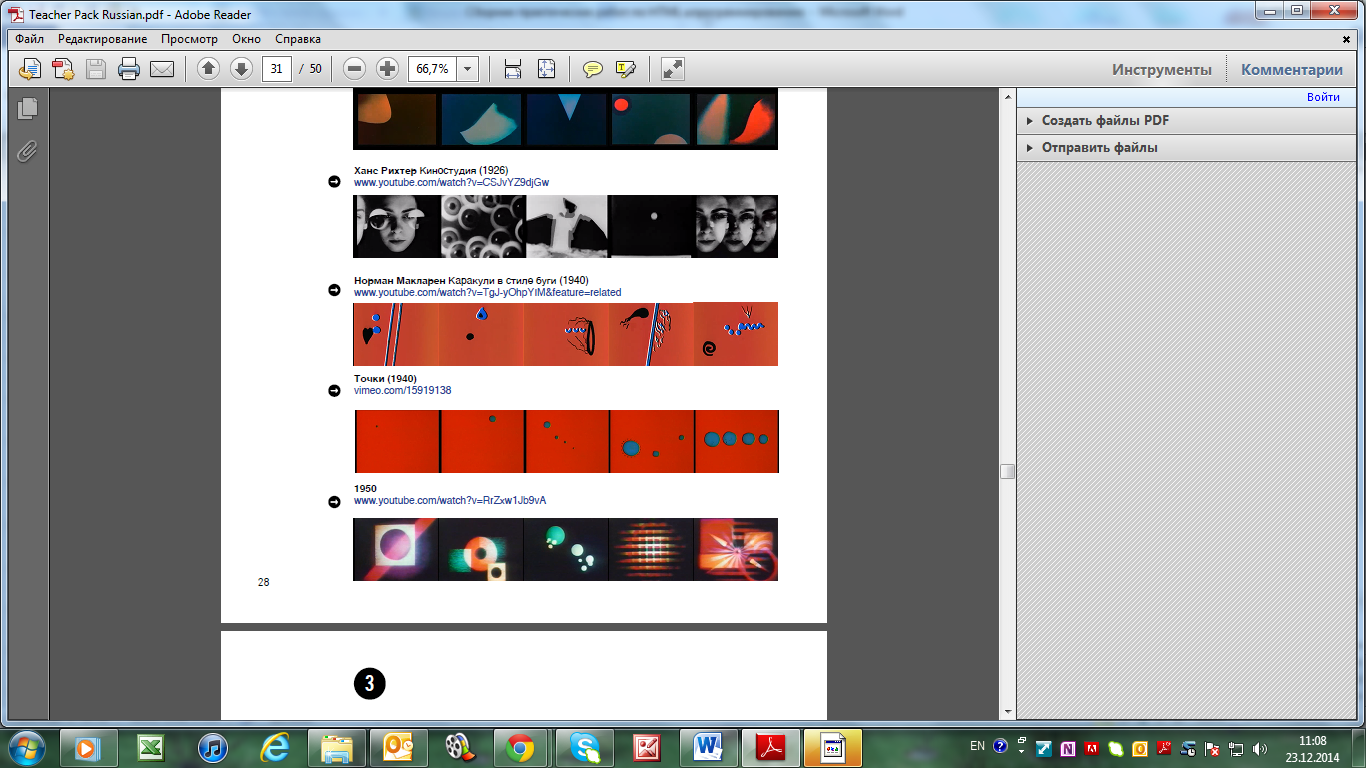Click the greyed-out Save floppy icon
The height and width of the screenshot is (768, 1366).
click(x=96, y=69)
